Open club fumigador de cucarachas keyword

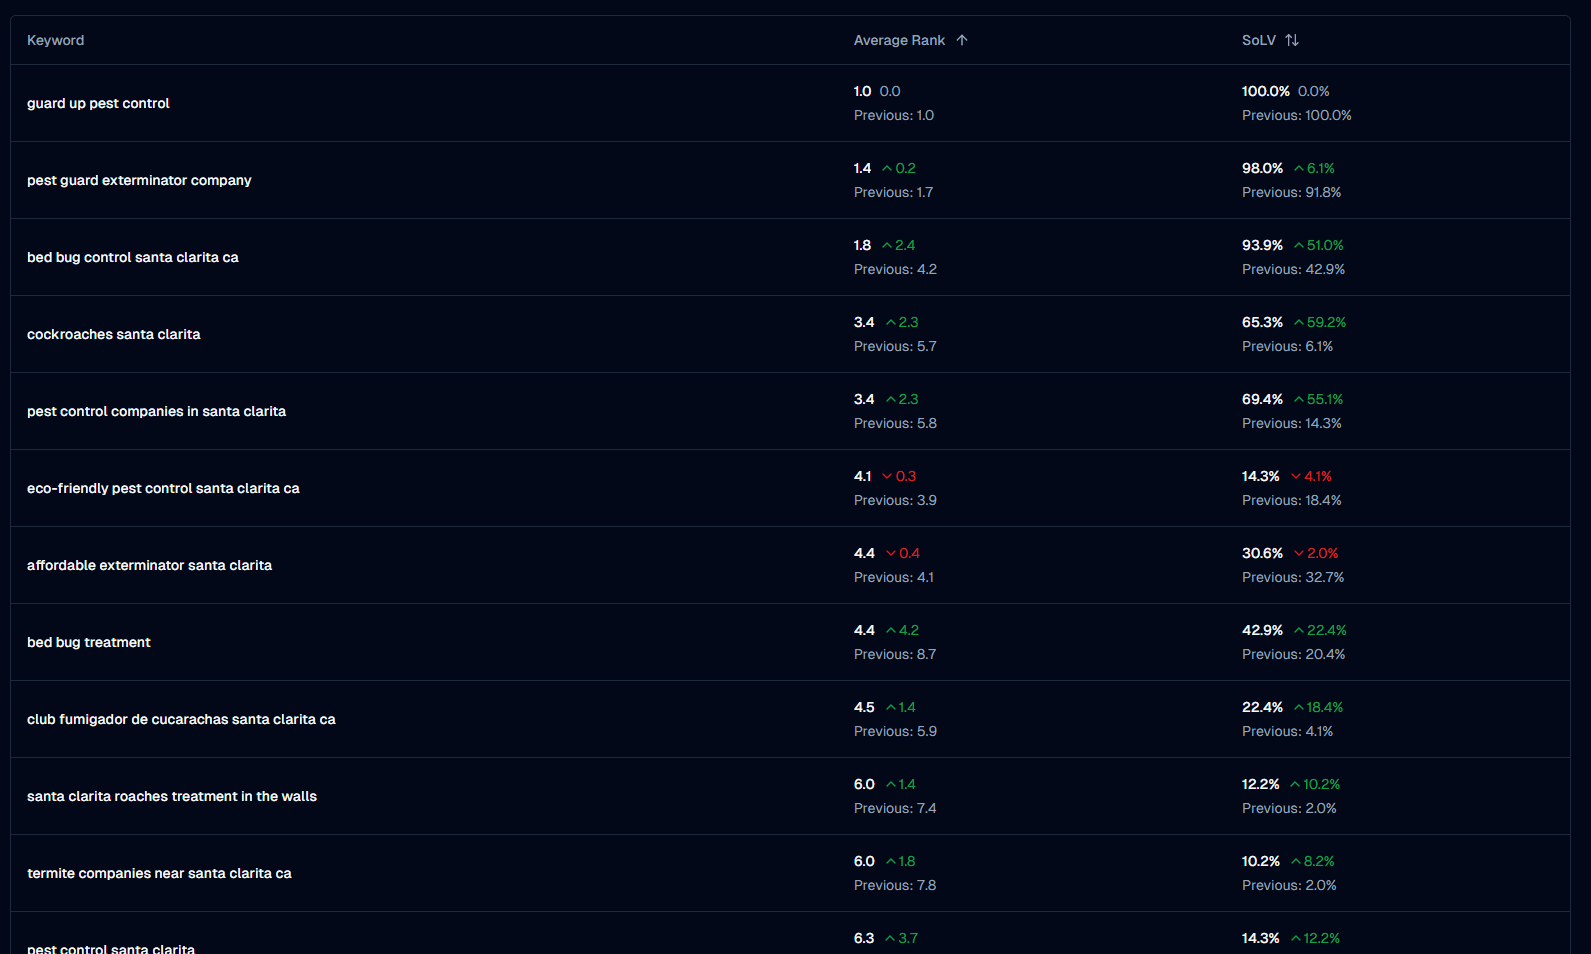(181, 719)
